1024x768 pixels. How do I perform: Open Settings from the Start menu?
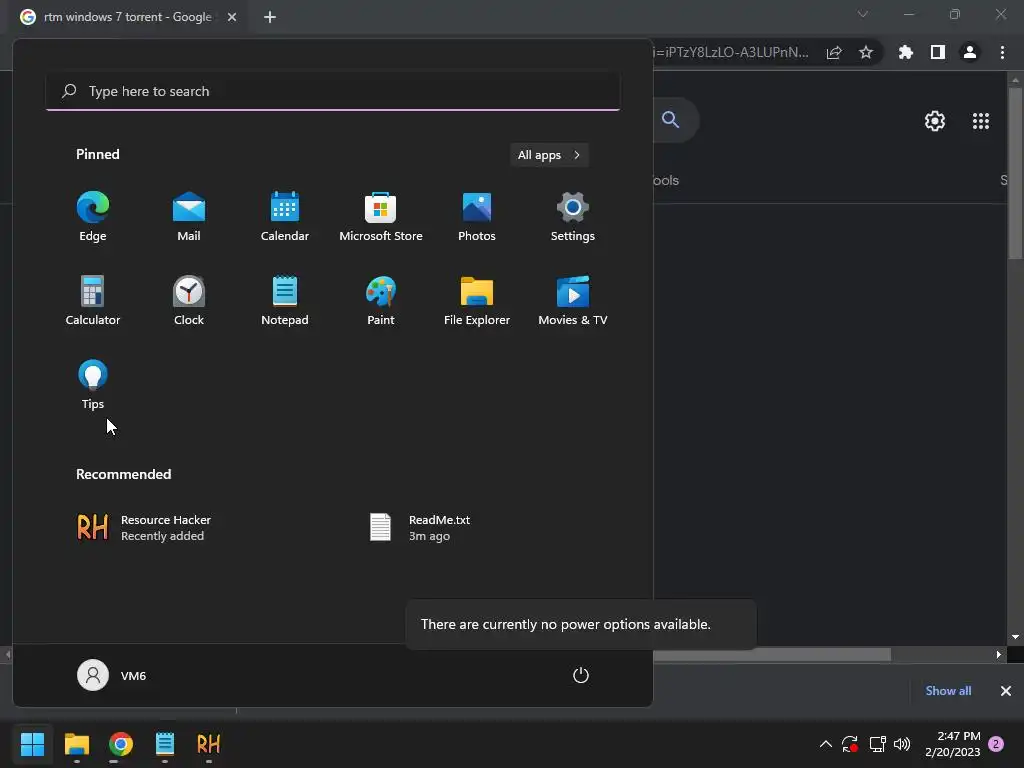coord(573,217)
